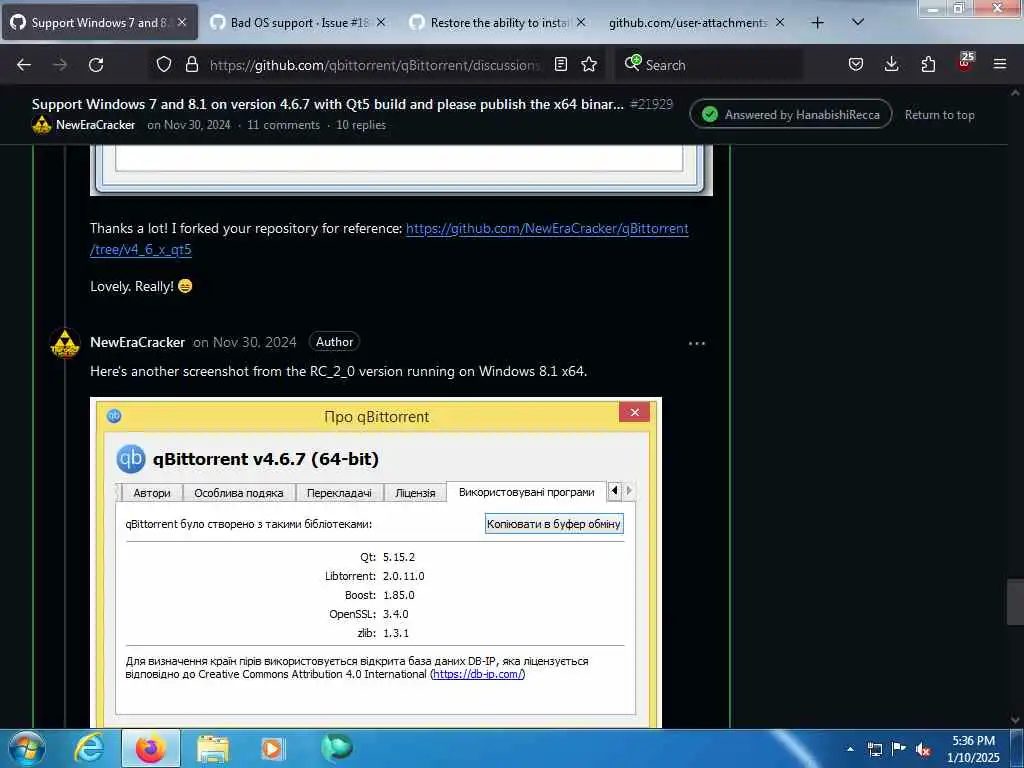Click the page vertical scrollbar thumb
This screenshot has width=1024, height=768.
1015,601
